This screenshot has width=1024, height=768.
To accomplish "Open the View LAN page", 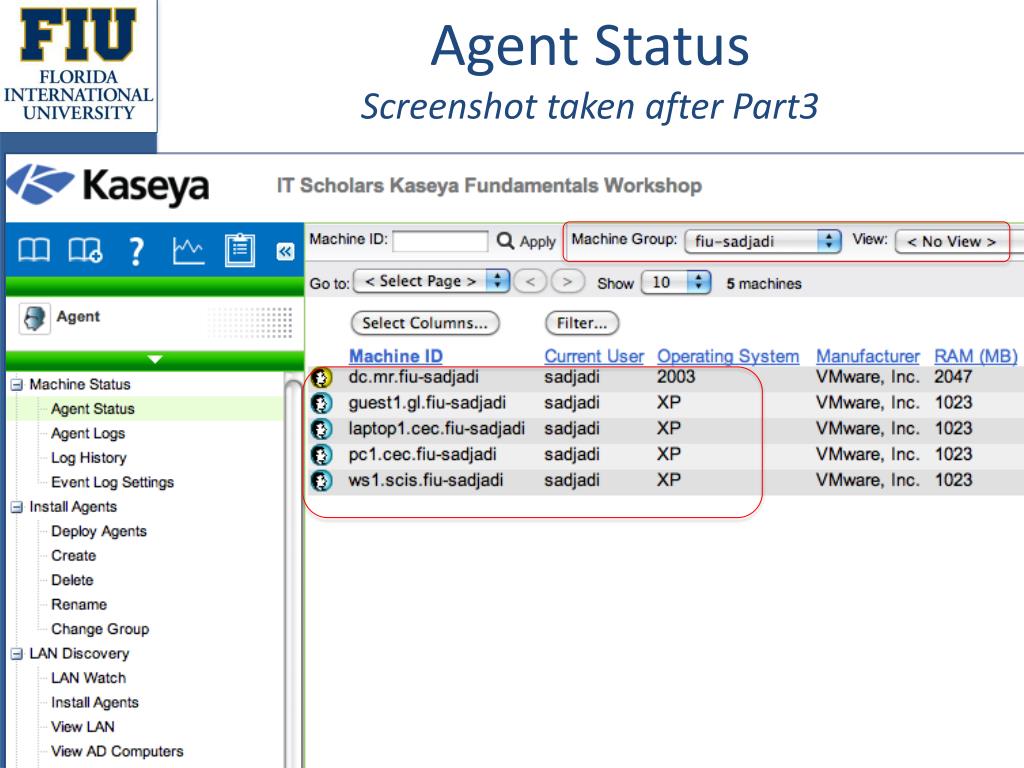I will (83, 727).
